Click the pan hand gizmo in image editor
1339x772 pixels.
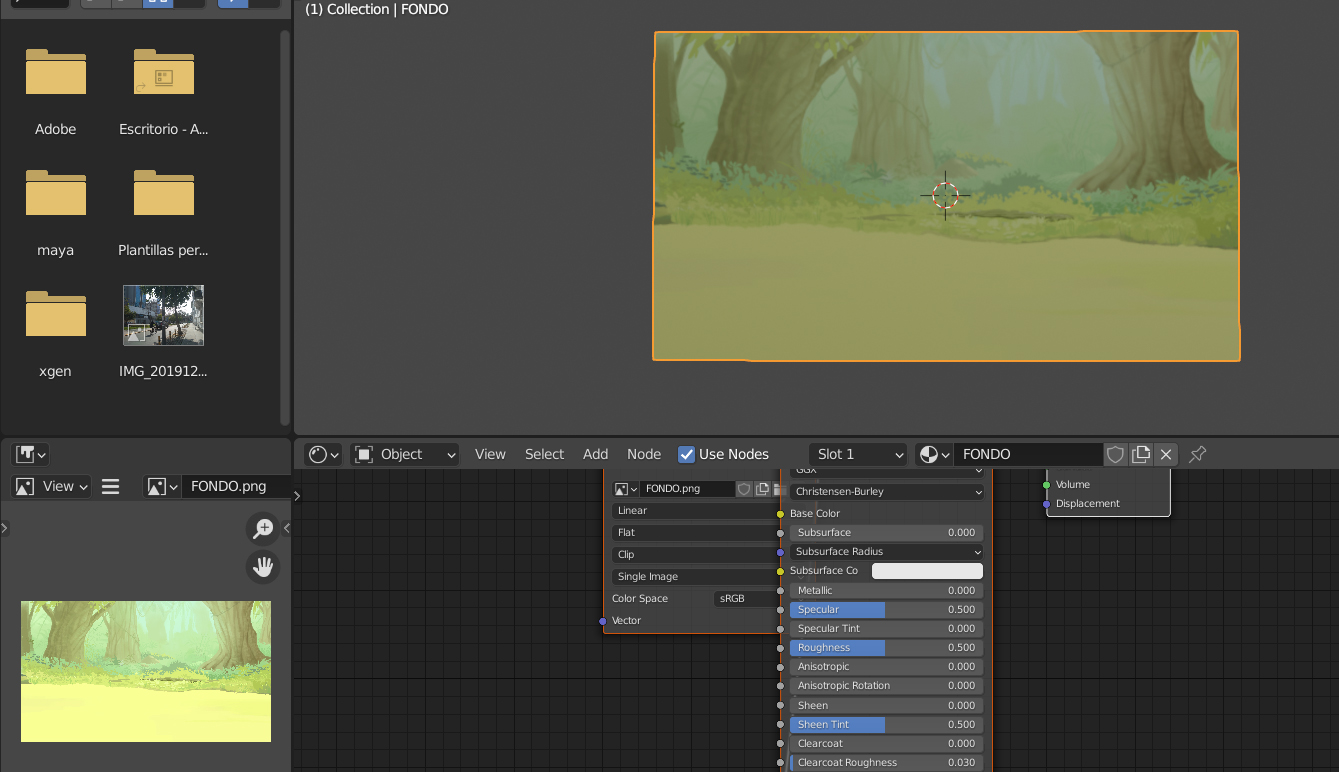pyautogui.click(x=263, y=567)
